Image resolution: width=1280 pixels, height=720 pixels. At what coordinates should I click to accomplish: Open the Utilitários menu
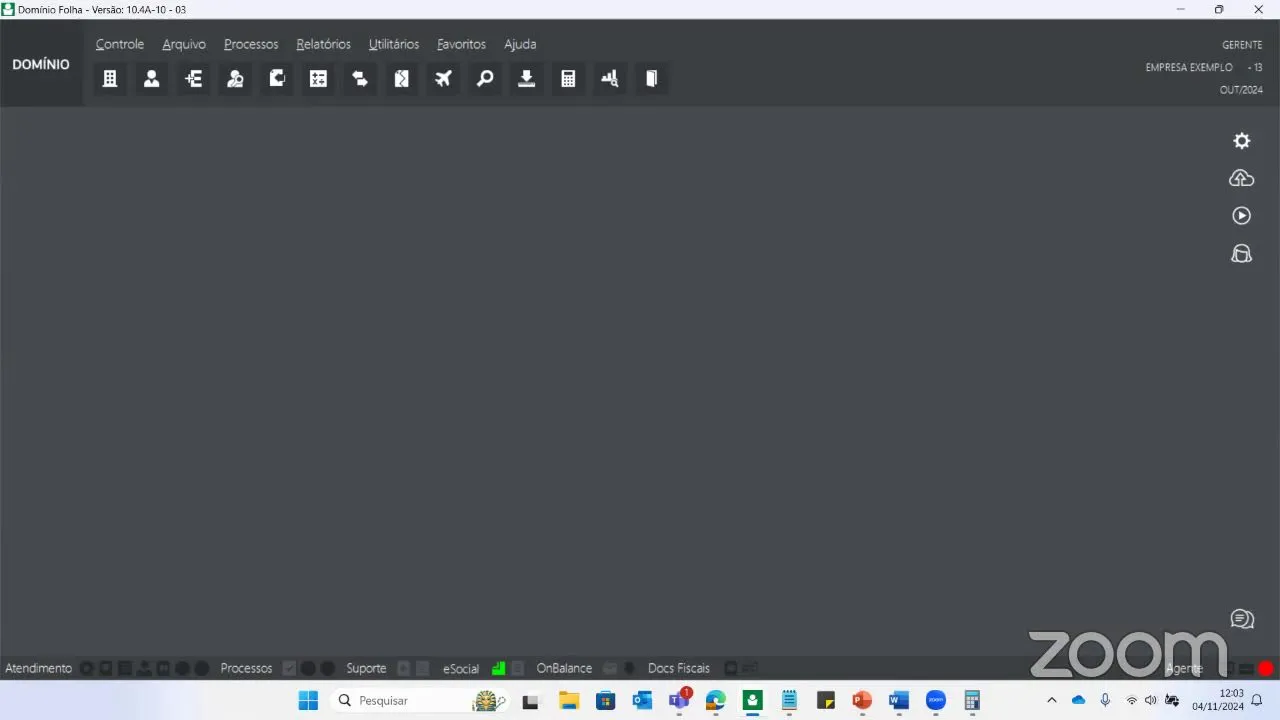tap(394, 44)
